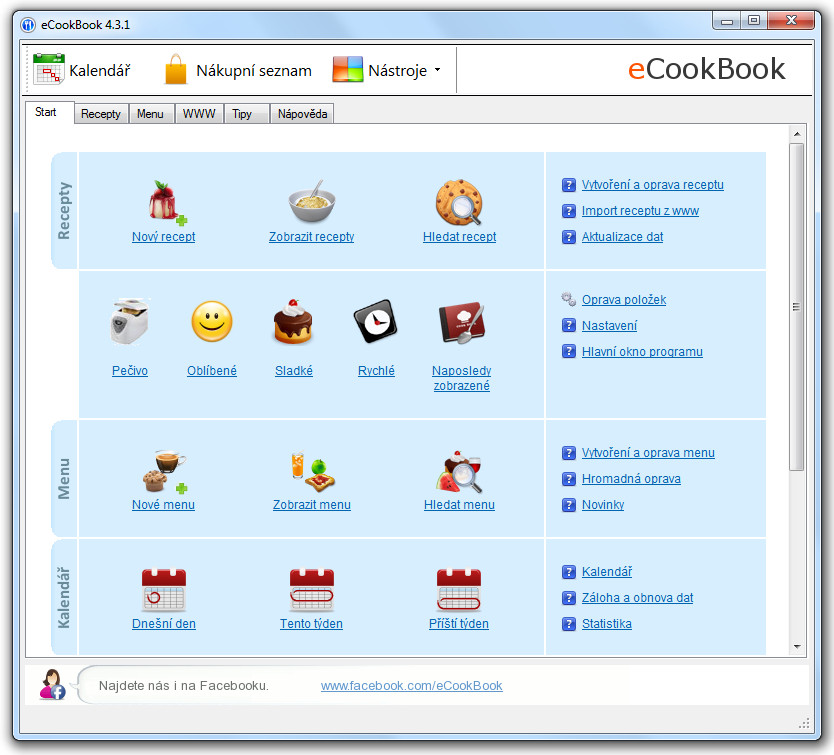Click the Zobrazit menu juice and toast icon

[313, 471]
